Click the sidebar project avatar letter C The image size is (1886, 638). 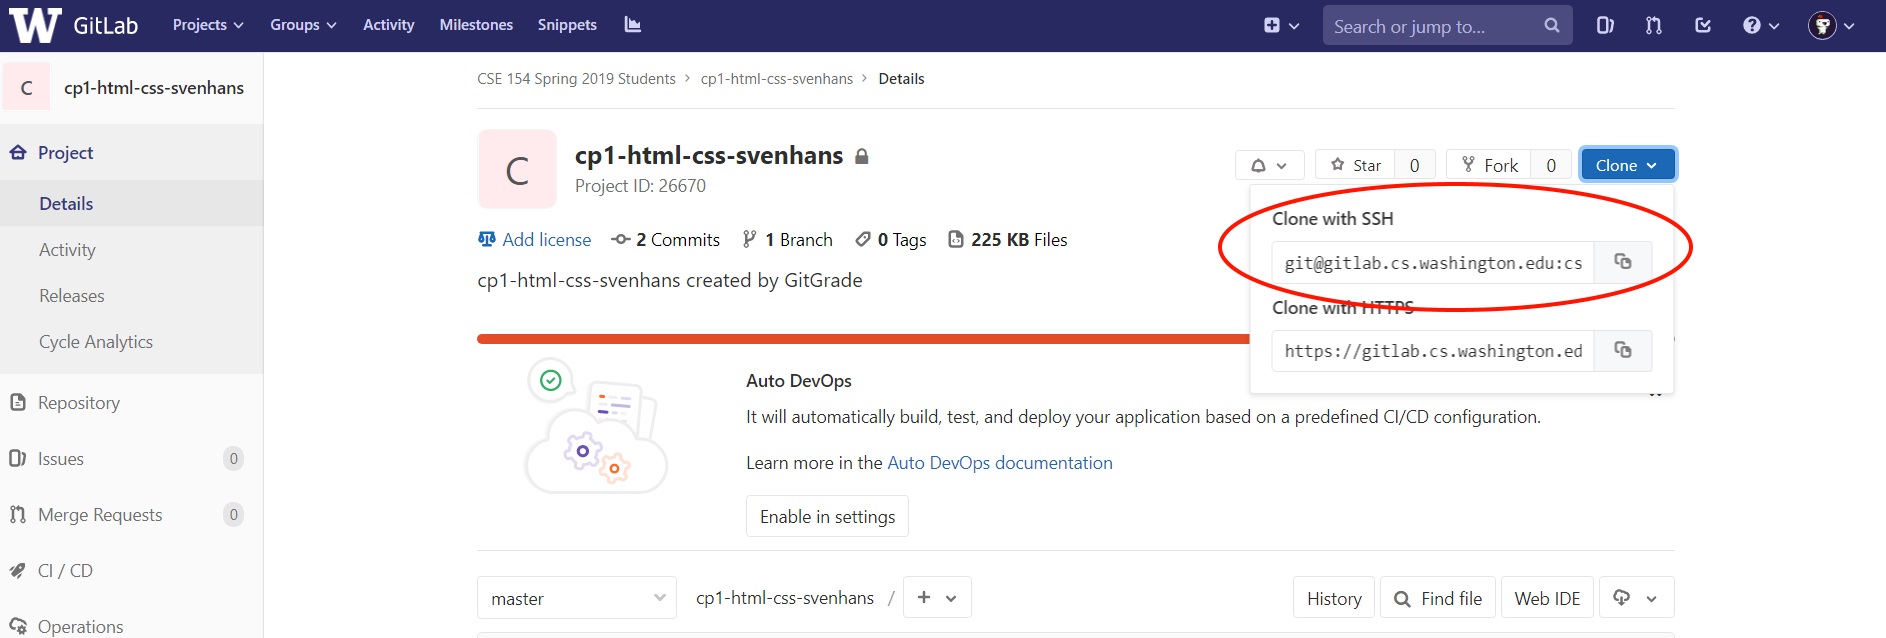27,87
